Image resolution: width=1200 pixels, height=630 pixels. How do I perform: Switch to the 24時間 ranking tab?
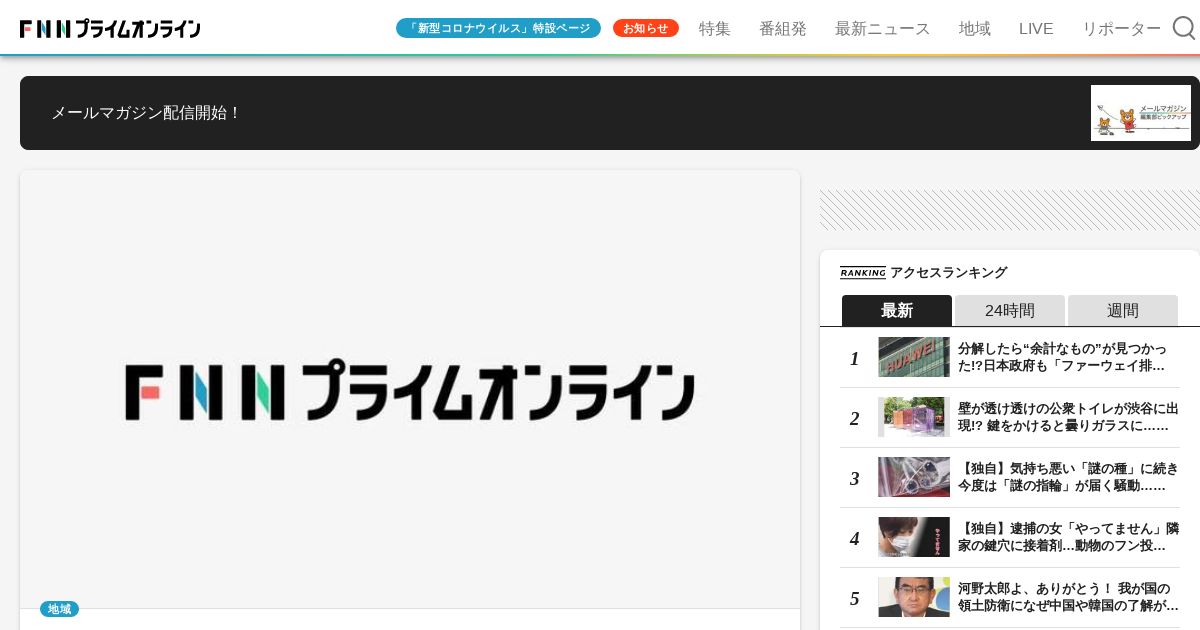click(1010, 310)
